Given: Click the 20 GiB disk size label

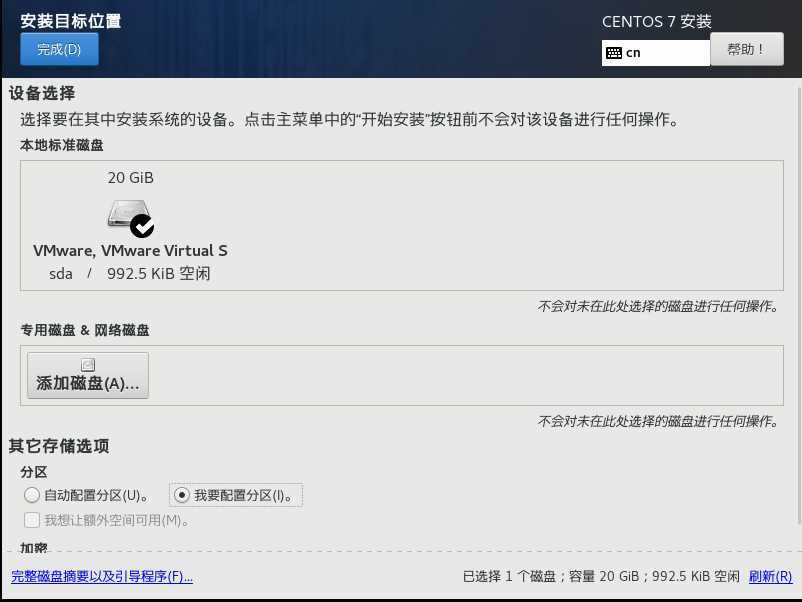Looking at the screenshot, I should [130, 177].
